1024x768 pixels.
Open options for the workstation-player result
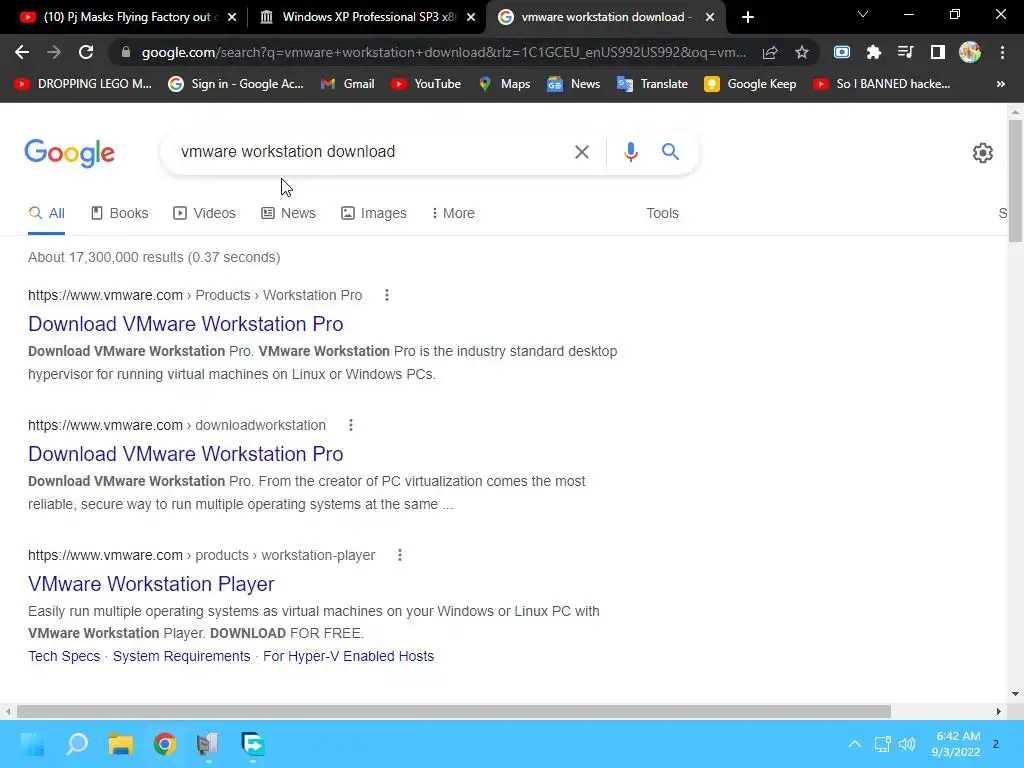[x=400, y=555]
